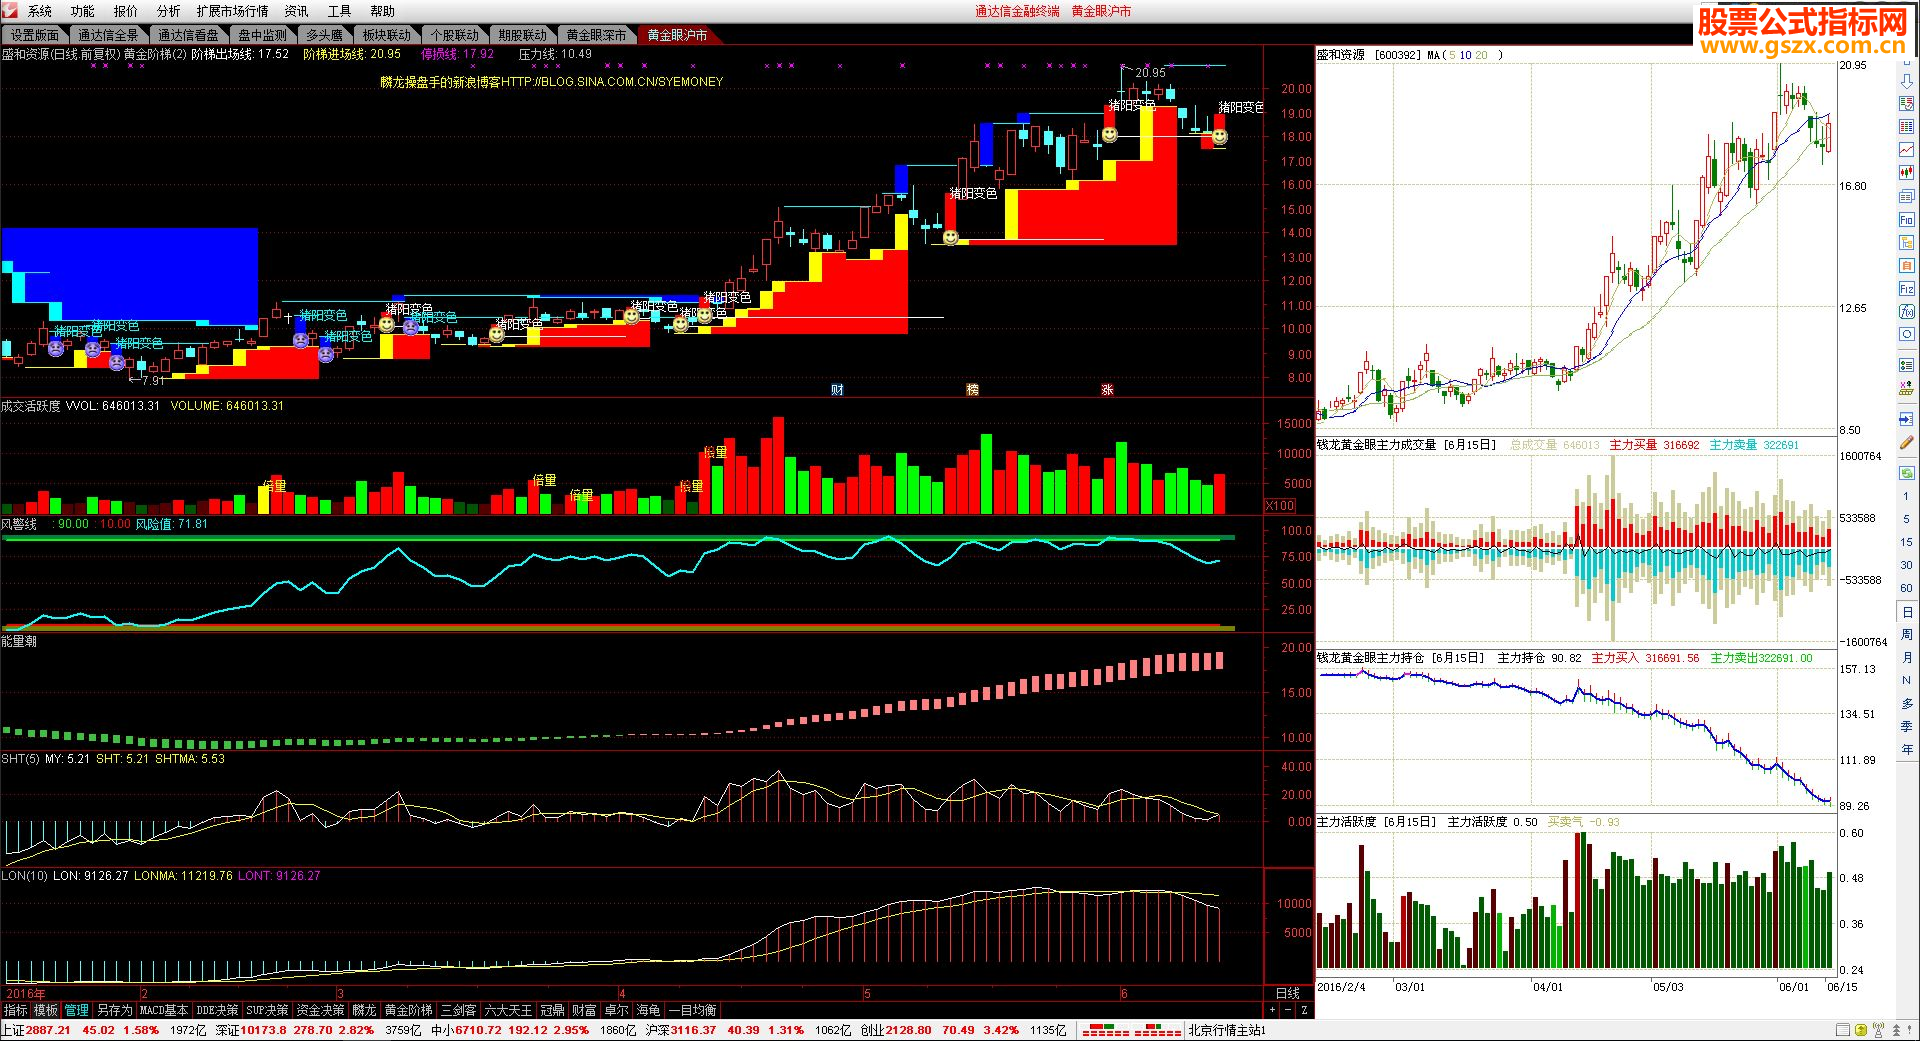
Task: Select the 1-minute period button
Action: (1906, 497)
